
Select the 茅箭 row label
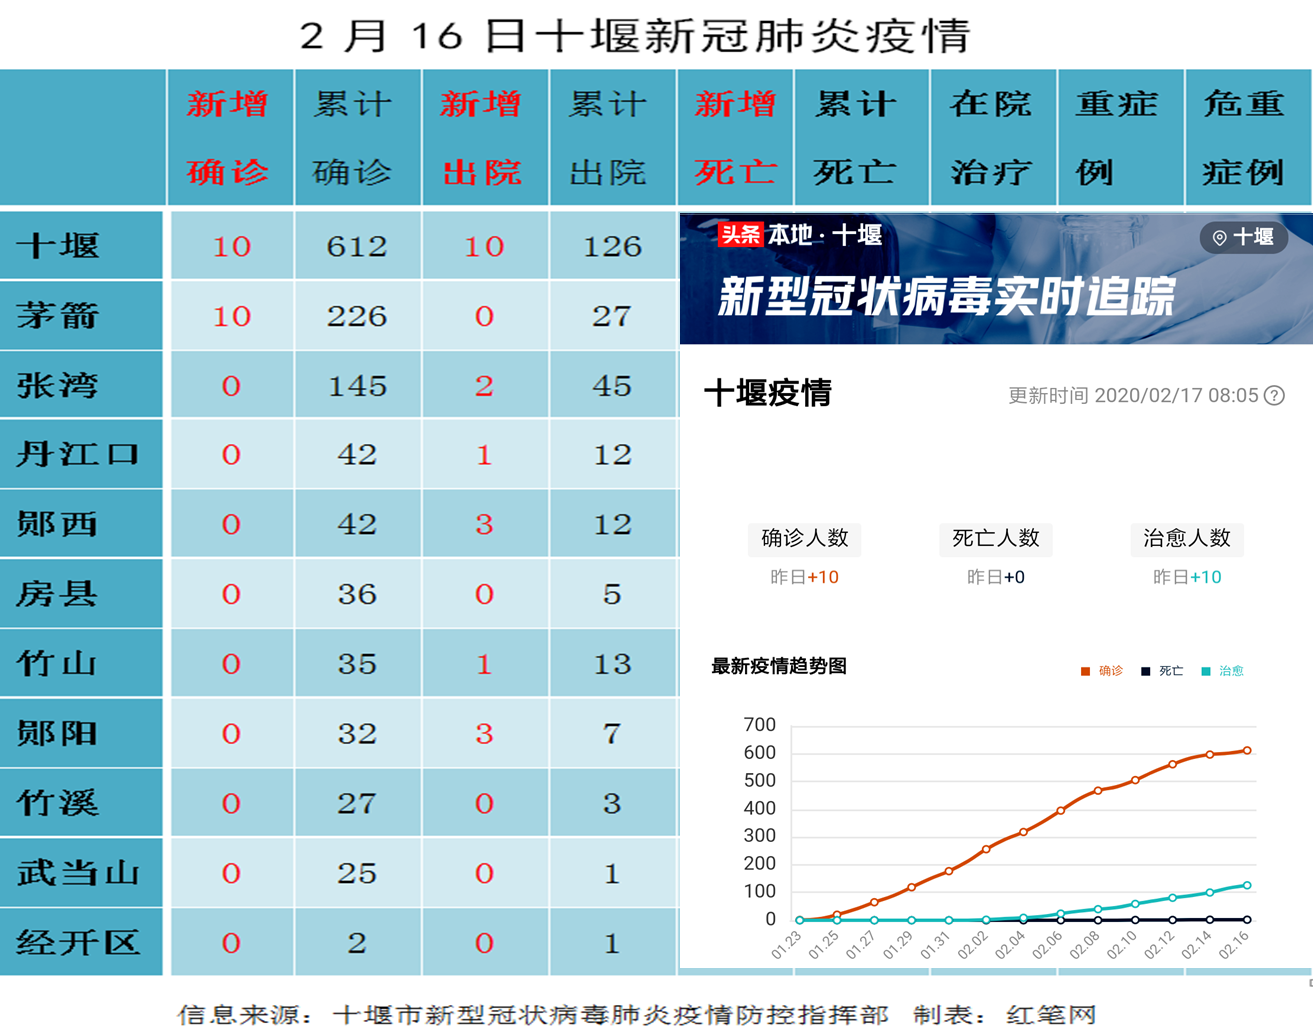pos(58,316)
